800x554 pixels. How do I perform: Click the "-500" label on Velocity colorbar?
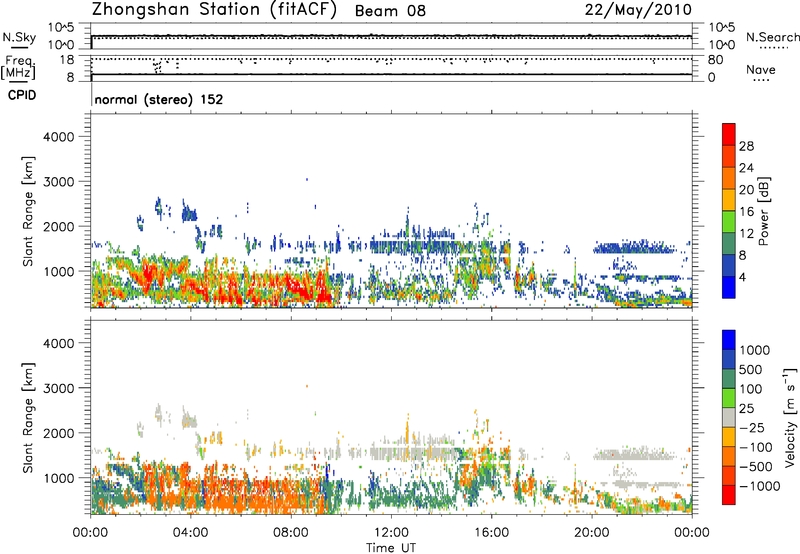[x=756, y=467]
